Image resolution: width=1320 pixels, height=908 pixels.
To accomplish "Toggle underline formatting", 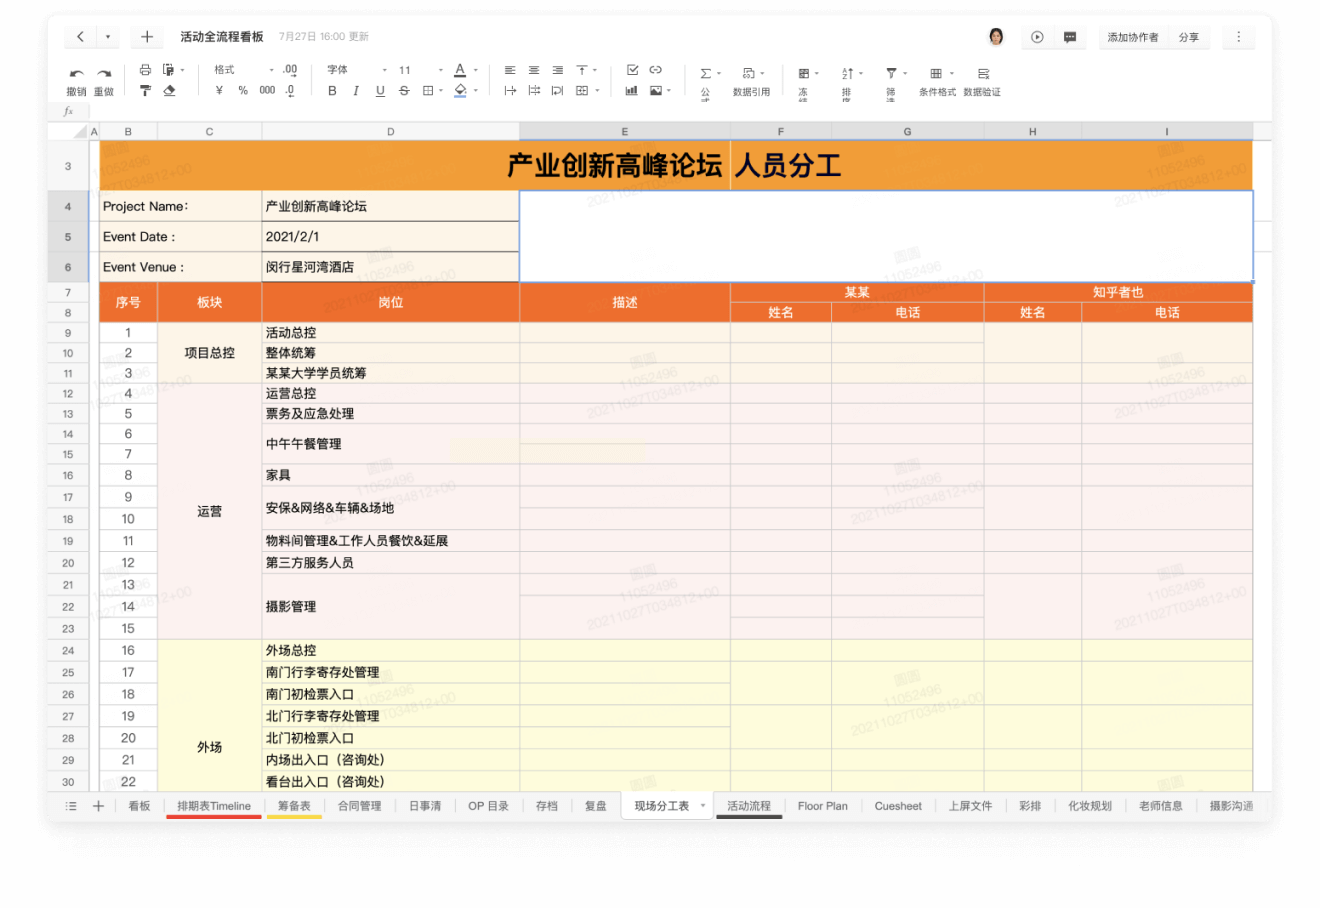I will tap(380, 90).
